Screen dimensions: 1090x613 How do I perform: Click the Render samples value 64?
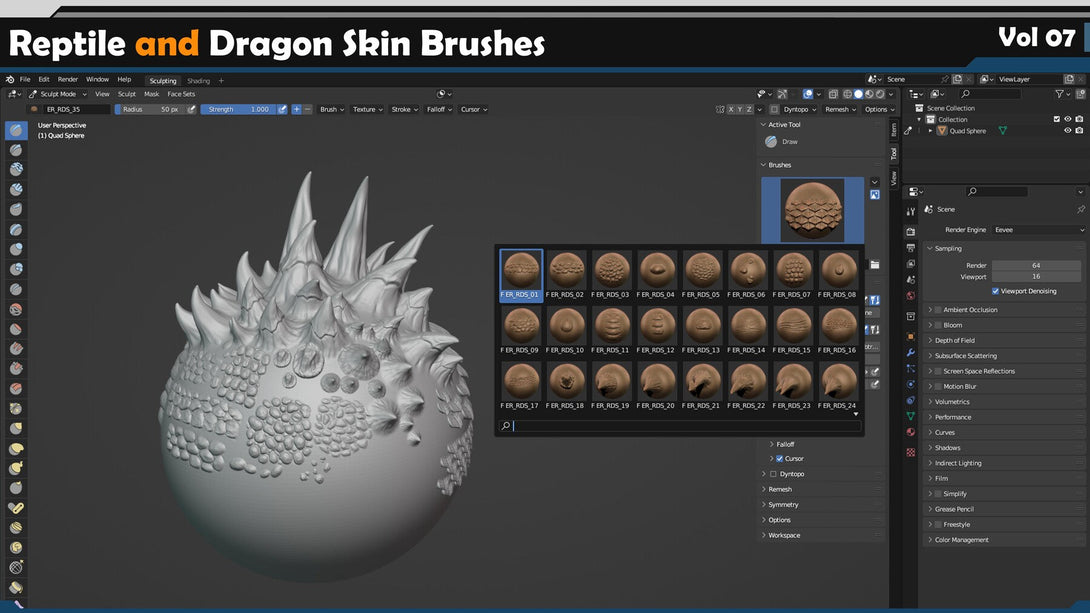click(x=1036, y=265)
